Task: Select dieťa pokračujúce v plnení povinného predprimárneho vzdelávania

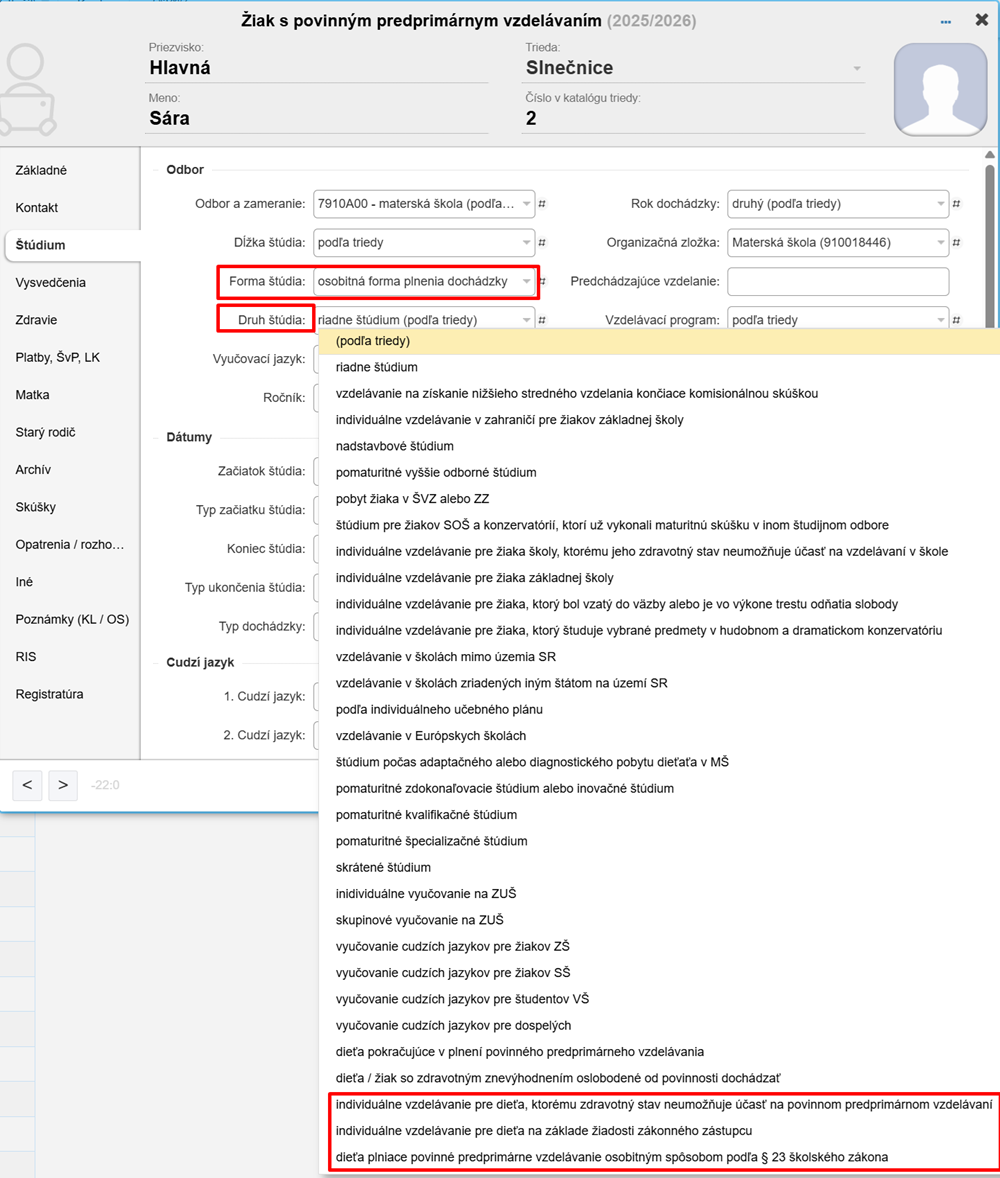Action: (659, 1052)
